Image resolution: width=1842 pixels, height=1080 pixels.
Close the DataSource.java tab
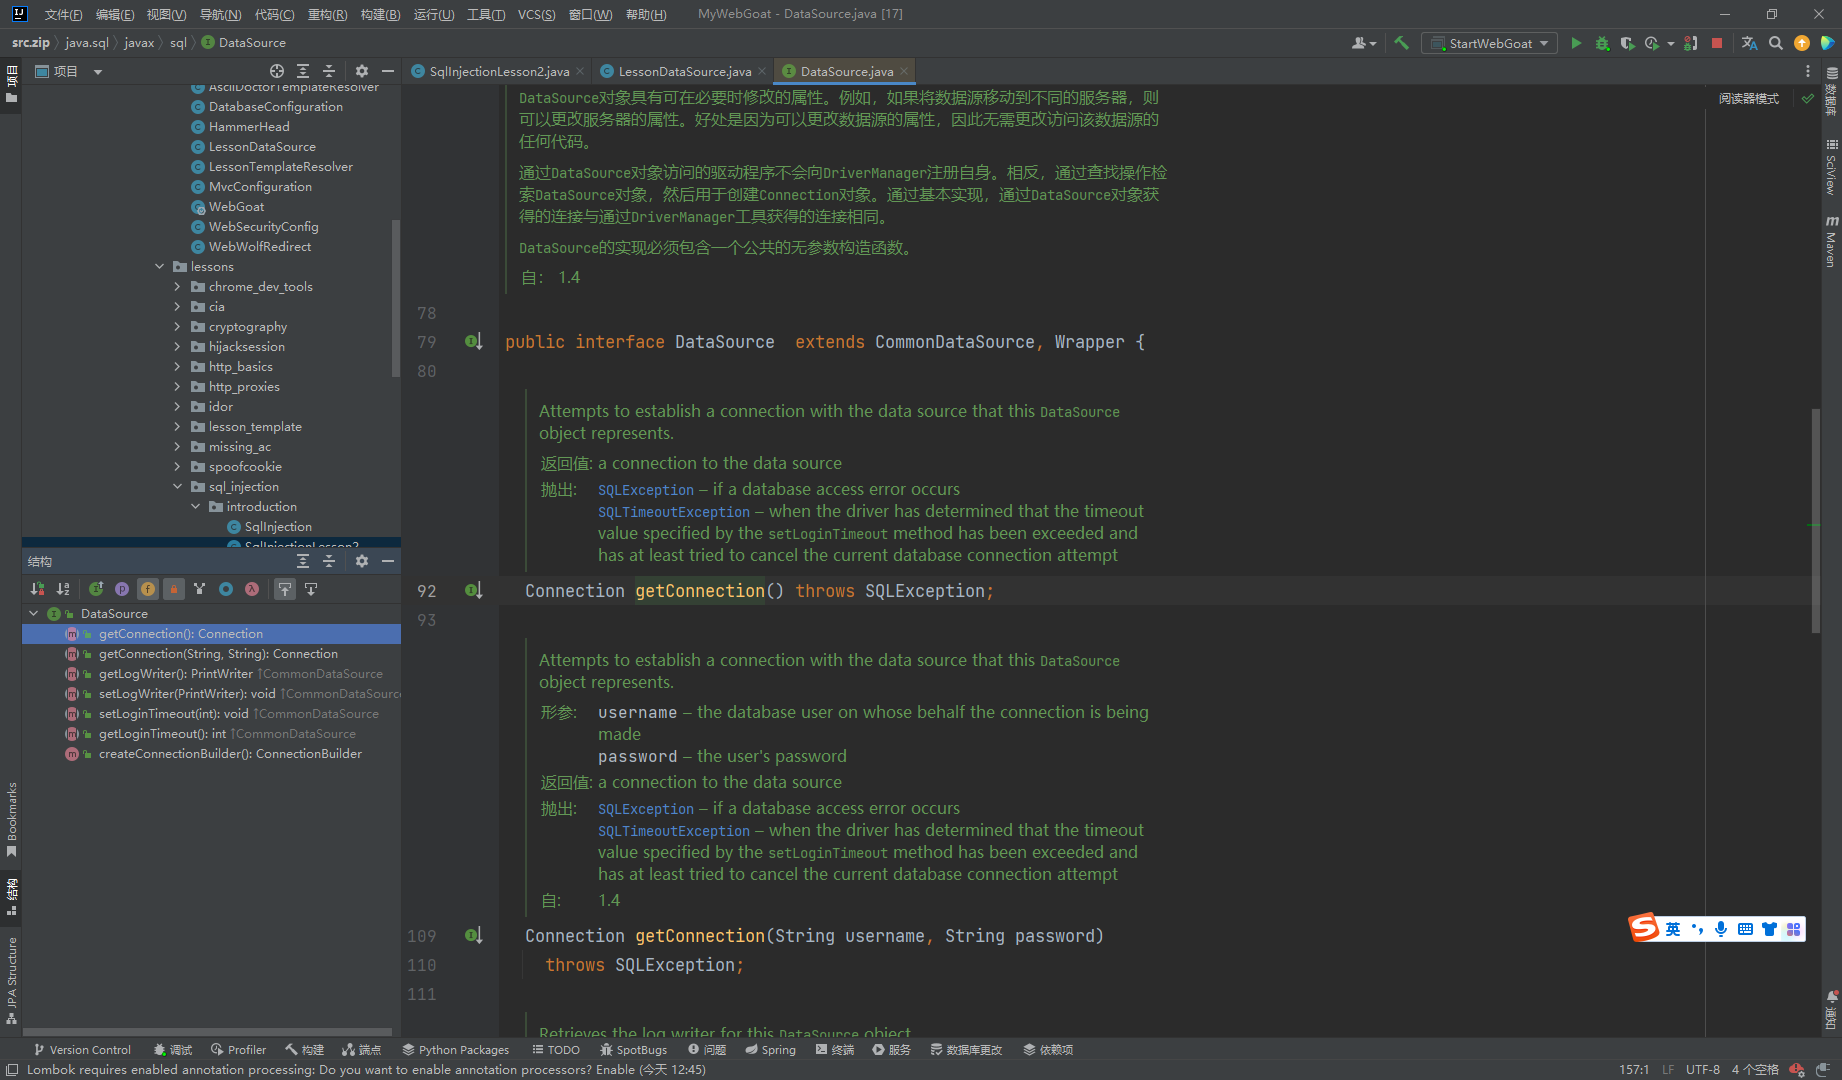tap(904, 71)
